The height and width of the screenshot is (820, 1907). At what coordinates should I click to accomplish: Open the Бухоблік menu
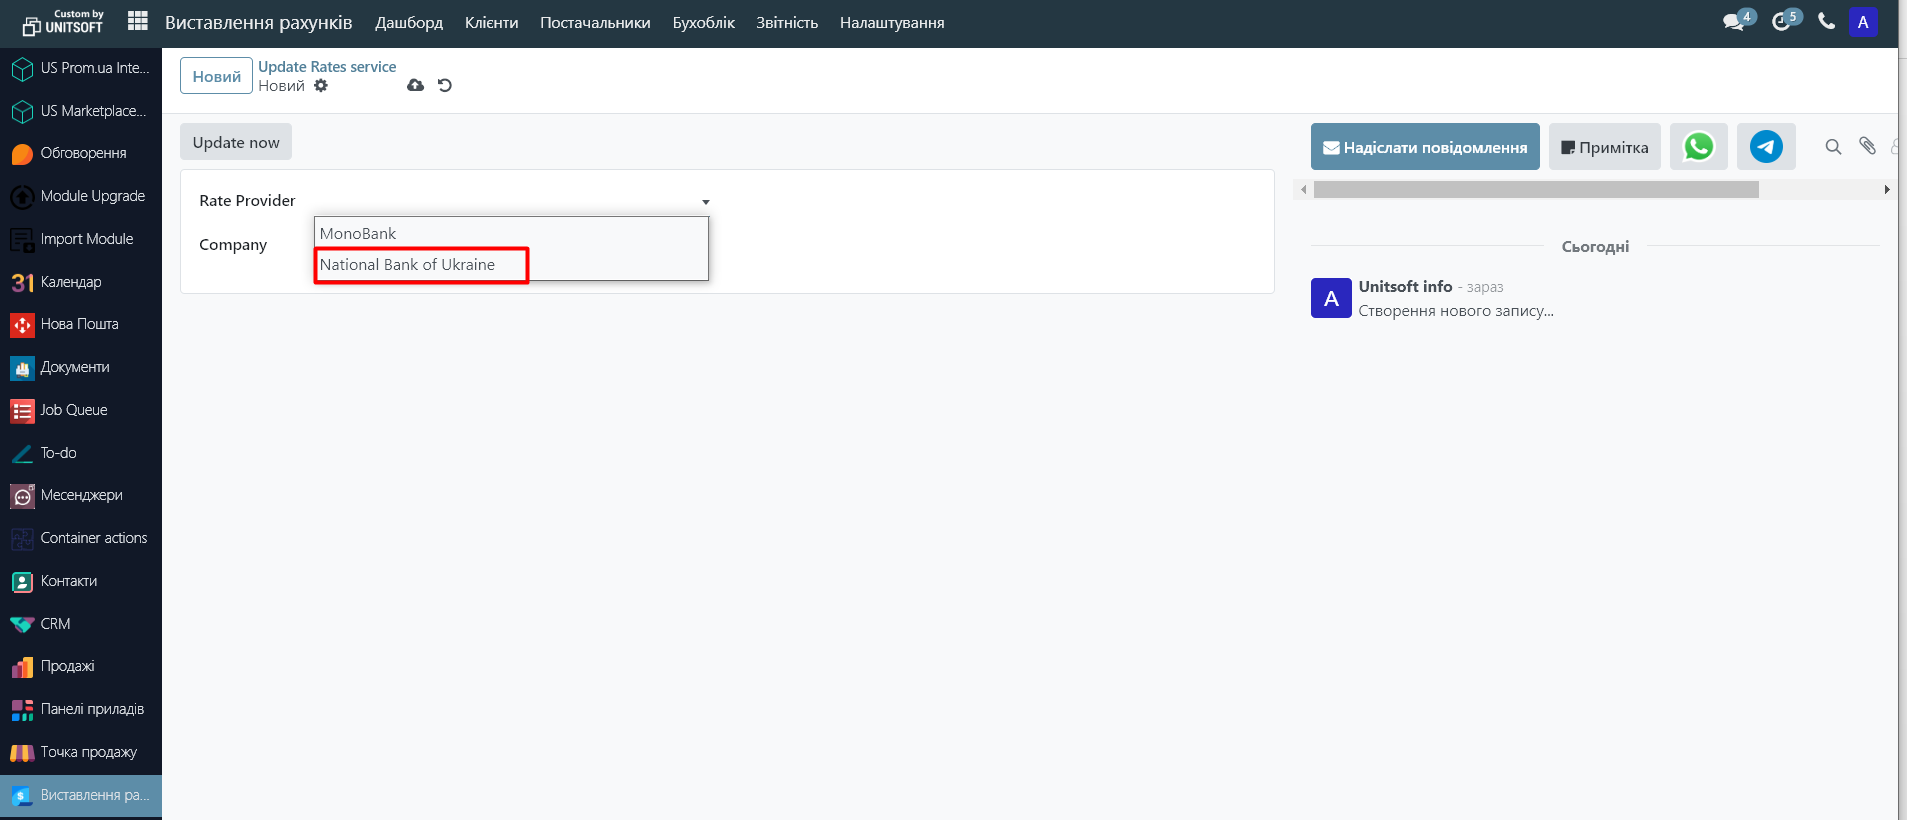click(703, 22)
